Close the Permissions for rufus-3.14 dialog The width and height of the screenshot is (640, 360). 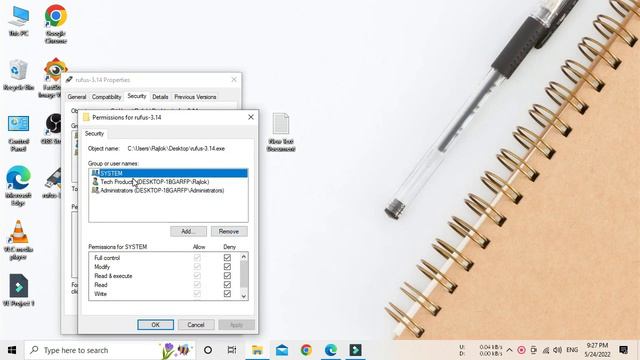(x=251, y=117)
